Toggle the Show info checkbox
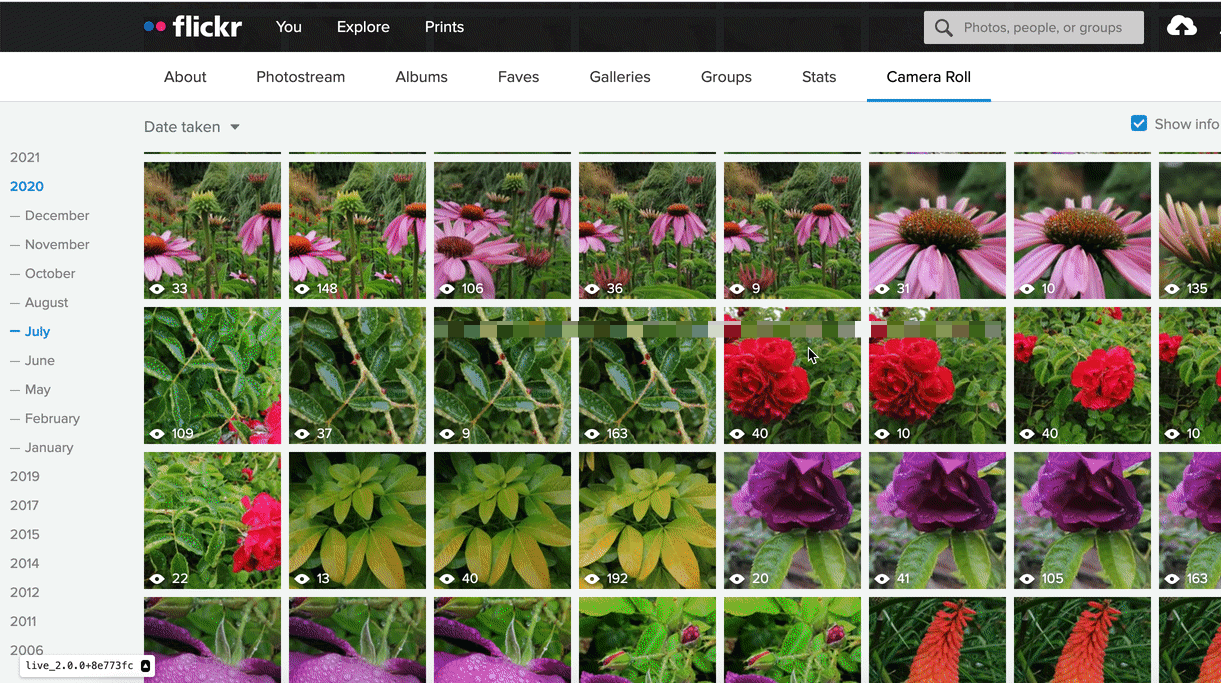The image size is (1221, 683). tap(1138, 124)
